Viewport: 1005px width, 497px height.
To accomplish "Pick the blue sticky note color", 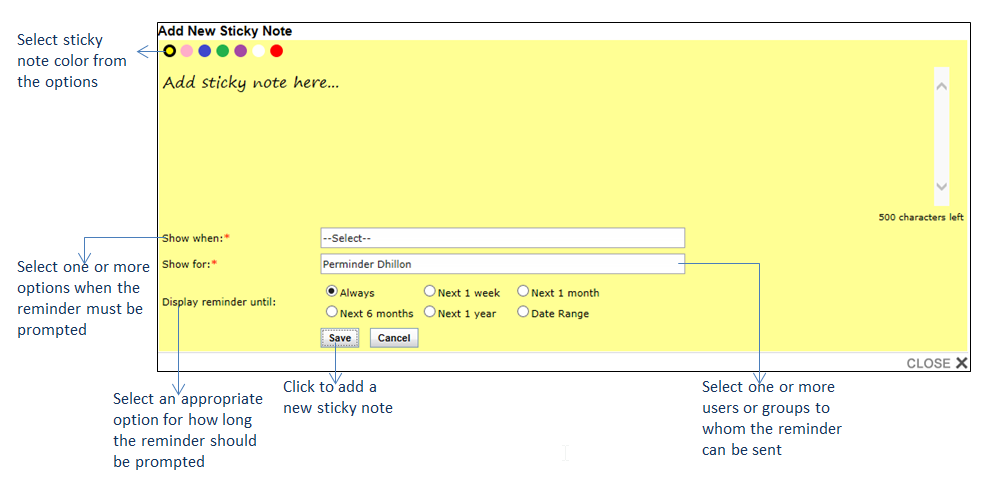I will coord(204,51).
